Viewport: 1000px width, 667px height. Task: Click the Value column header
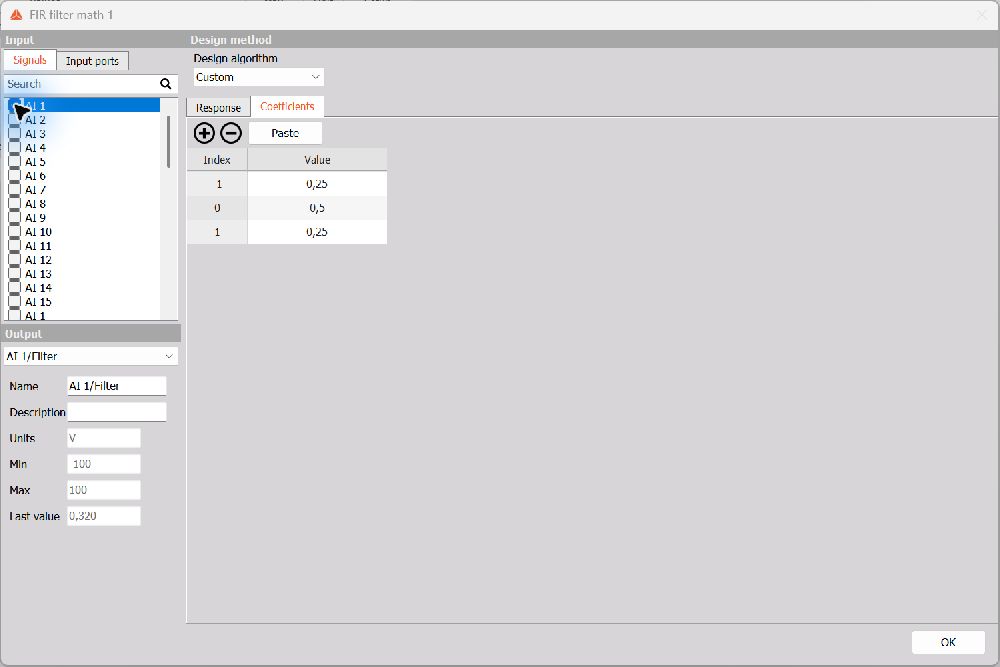(x=317, y=159)
